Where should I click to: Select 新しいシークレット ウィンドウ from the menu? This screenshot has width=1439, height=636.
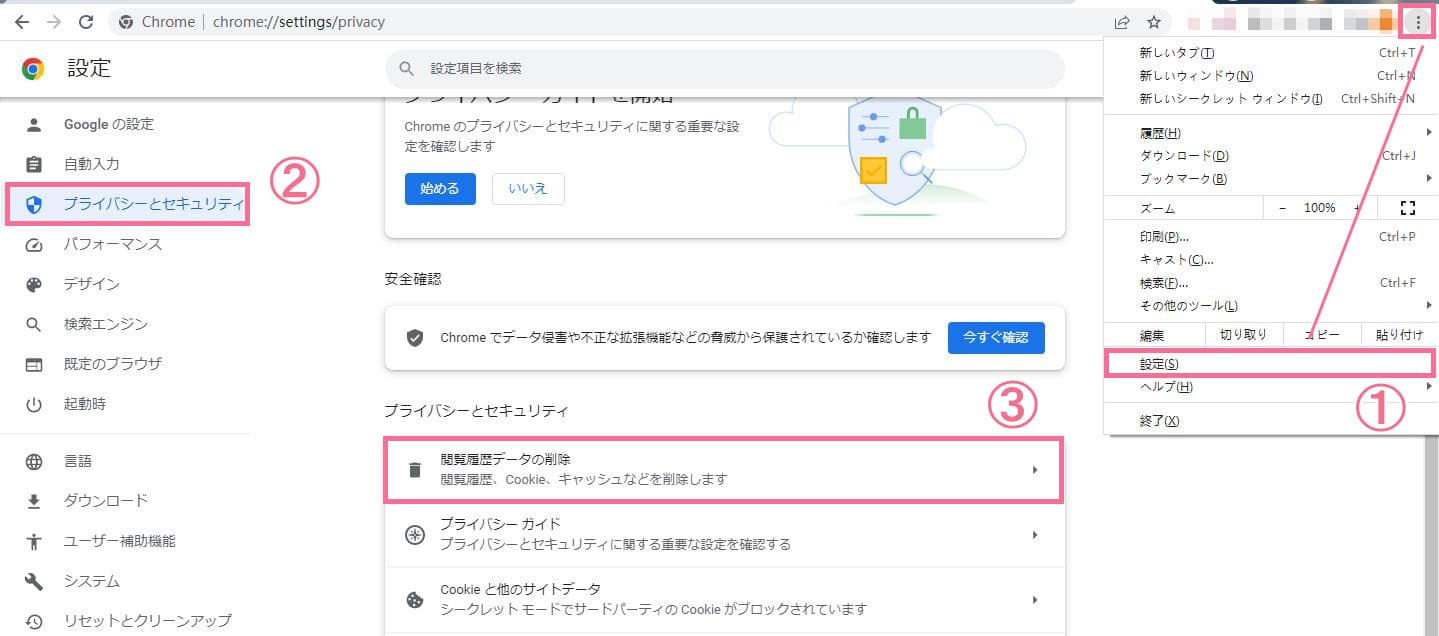tap(1270, 99)
